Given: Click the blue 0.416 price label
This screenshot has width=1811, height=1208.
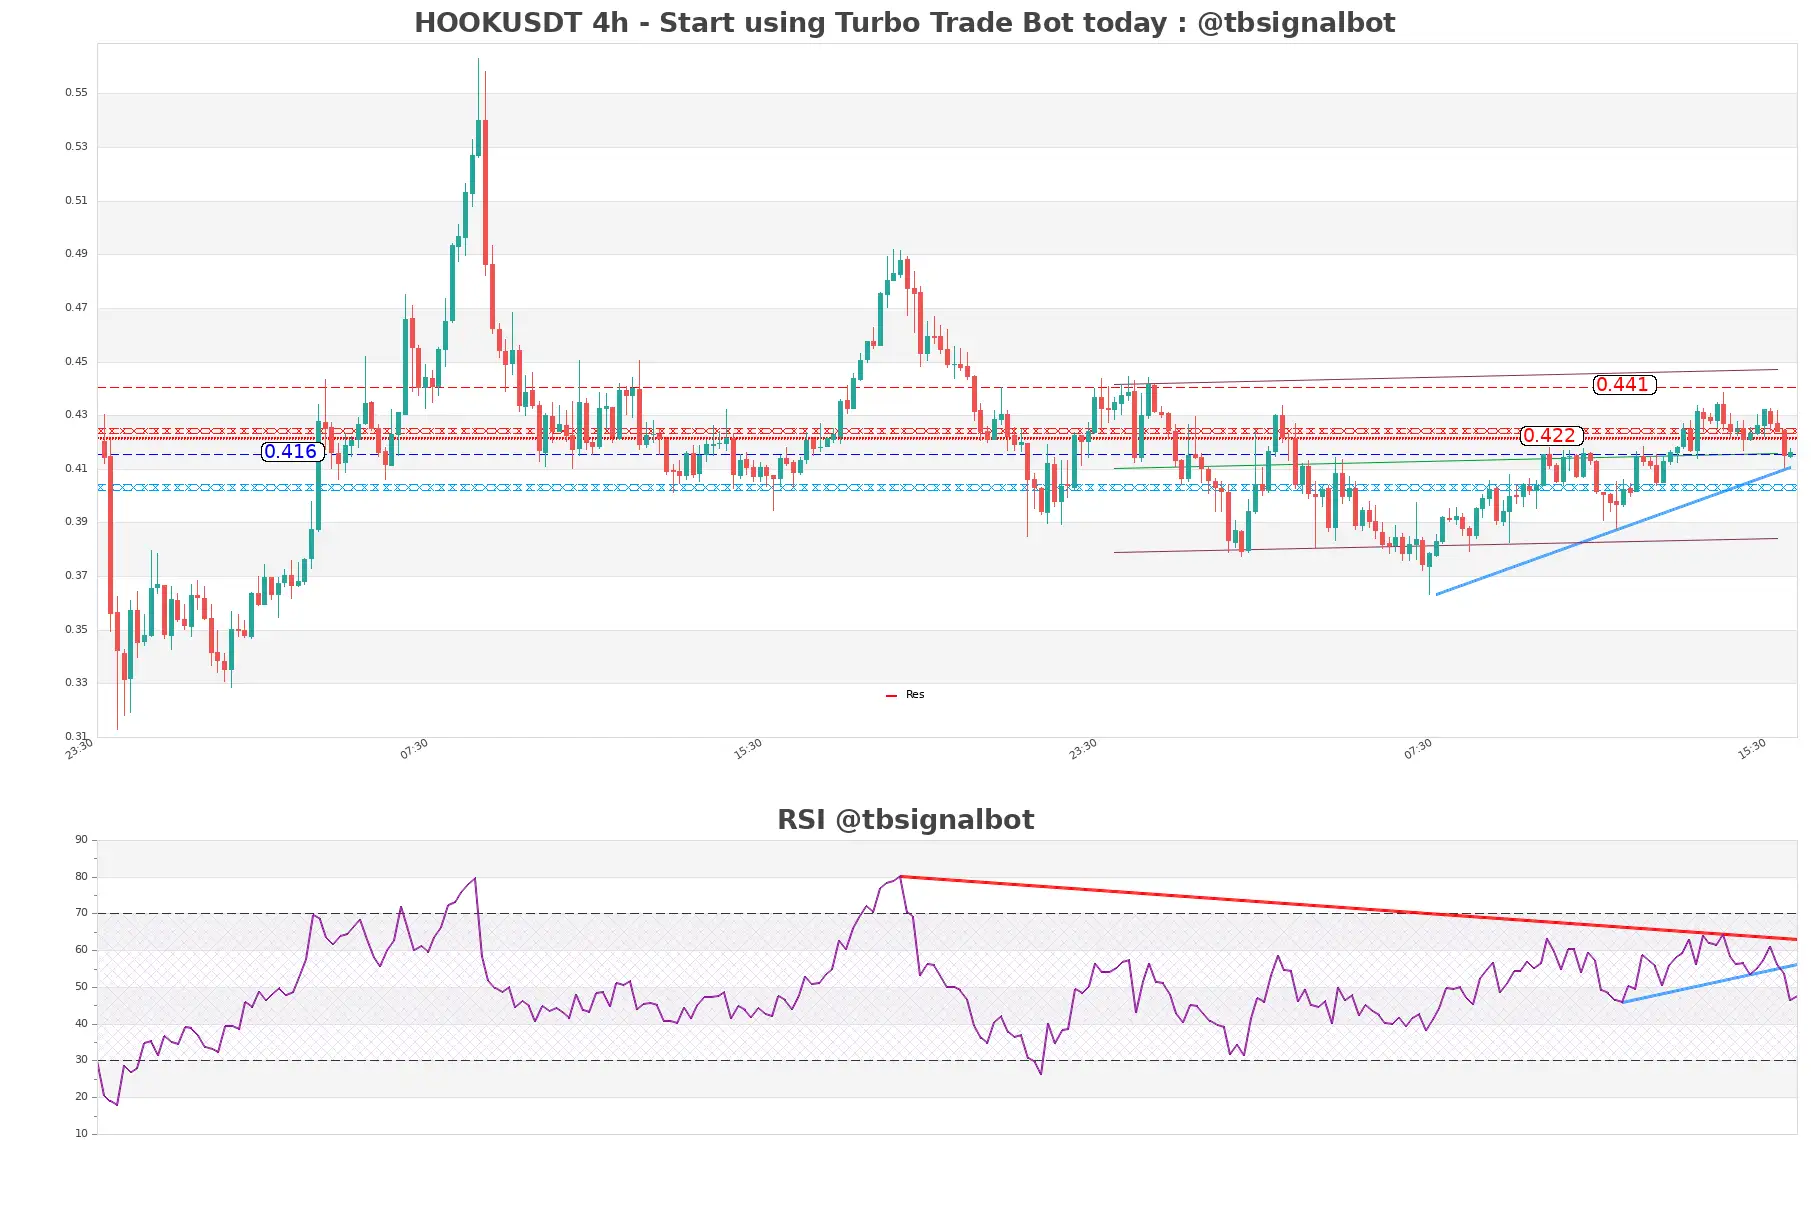Looking at the screenshot, I should click(292, 452).
